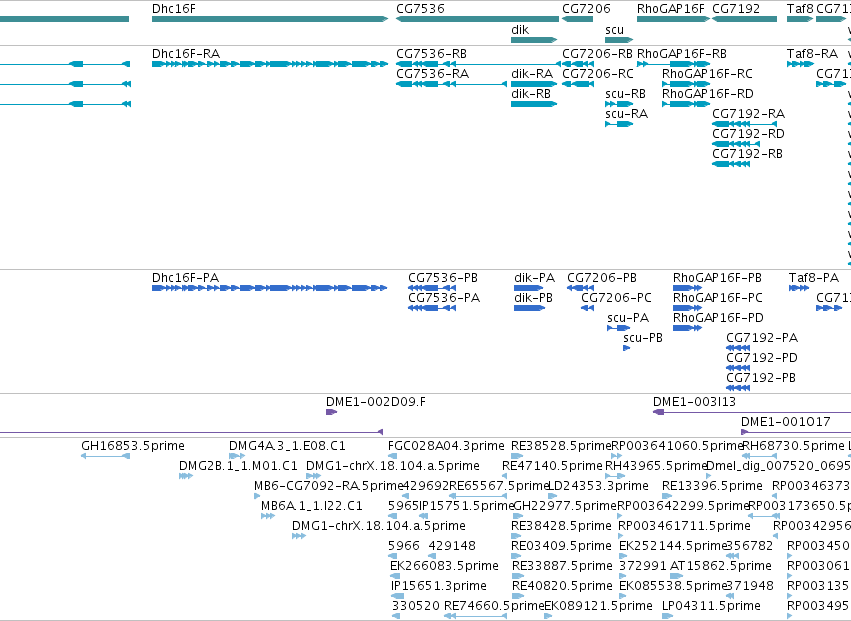851x621 pixels.
Task: Select the scu-RB transcript
Action: click(619, 104)
